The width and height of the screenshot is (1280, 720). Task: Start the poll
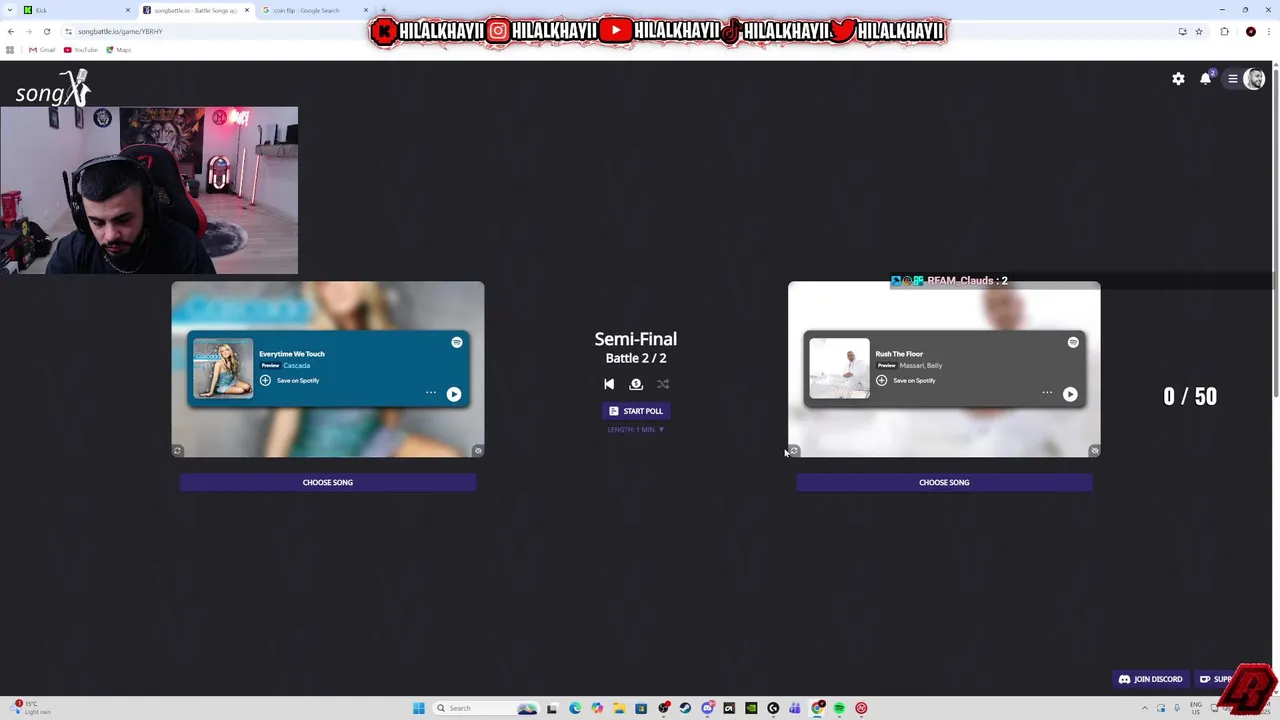pyautogui.click(x=636, y=411)
